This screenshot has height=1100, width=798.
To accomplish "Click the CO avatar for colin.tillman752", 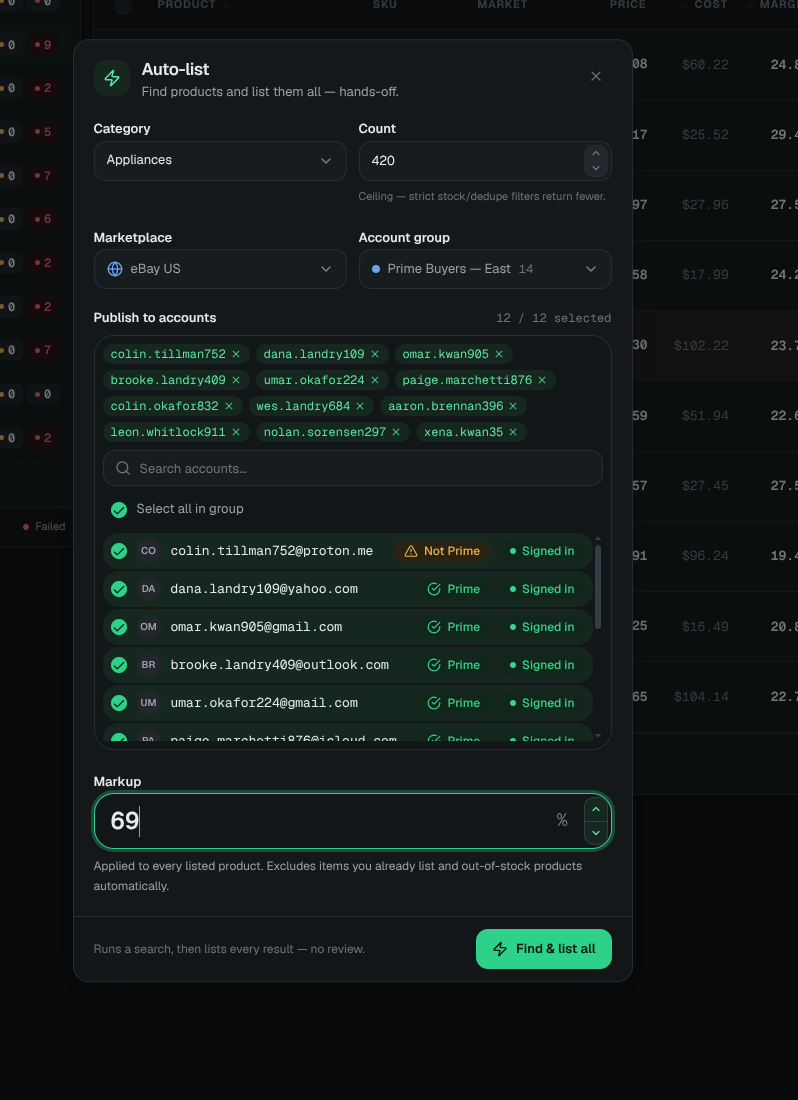I will pos(149,551).
